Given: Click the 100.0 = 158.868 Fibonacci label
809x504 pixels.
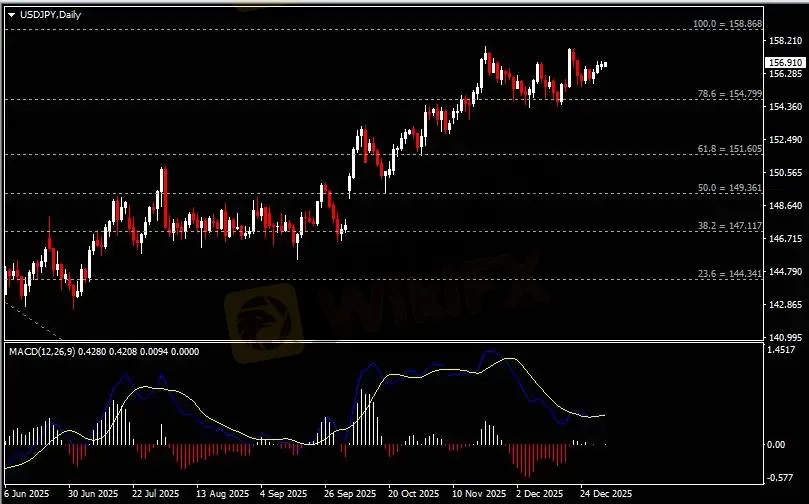Looking at the screenshot, I should pos(728,23).
